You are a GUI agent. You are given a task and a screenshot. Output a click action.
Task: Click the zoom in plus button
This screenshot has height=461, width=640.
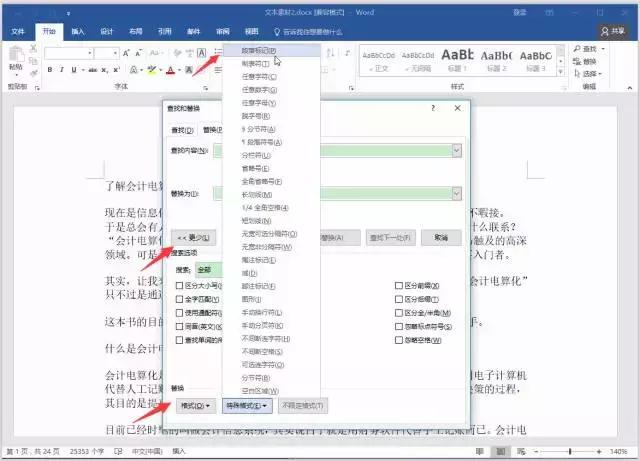pos(599,451)
